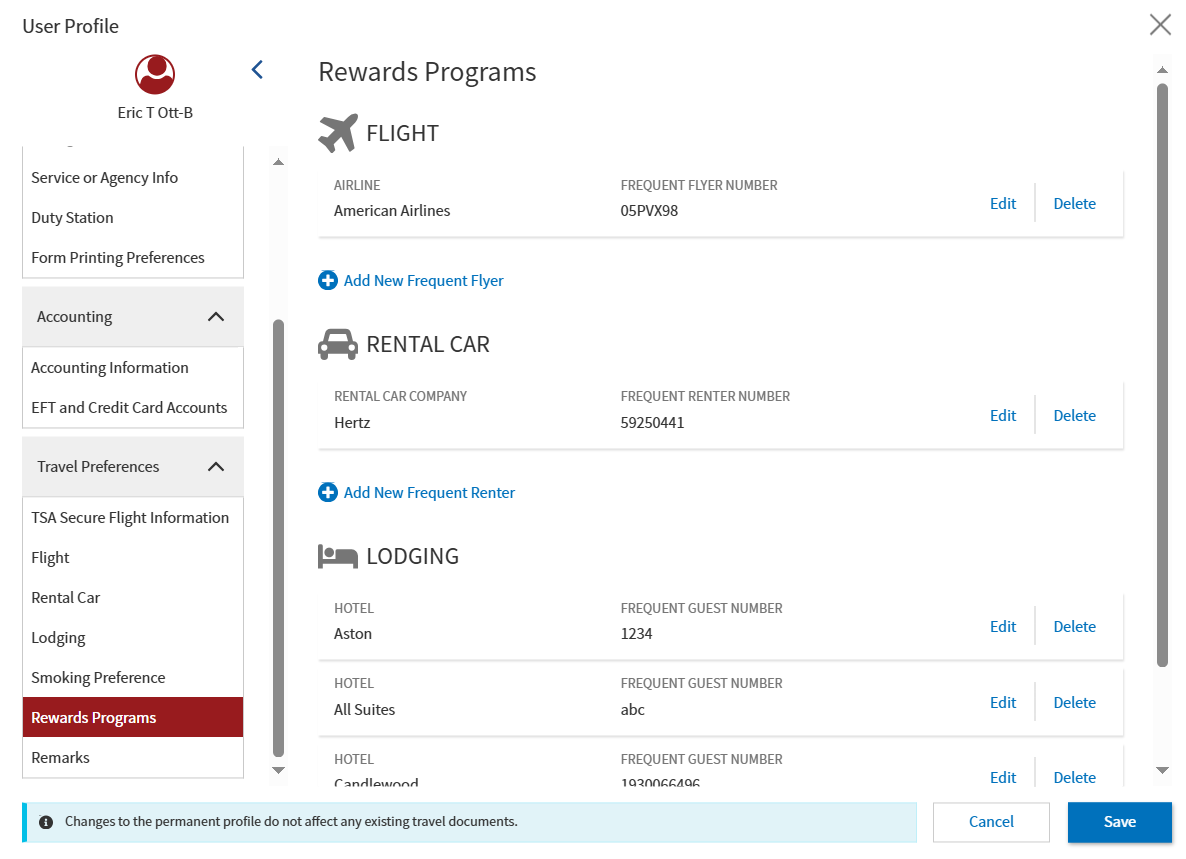Delete the Aston hotel rewards entry
Image resolution: width=1186 pixels, height=859 pixels.
tap(1074, 627)
